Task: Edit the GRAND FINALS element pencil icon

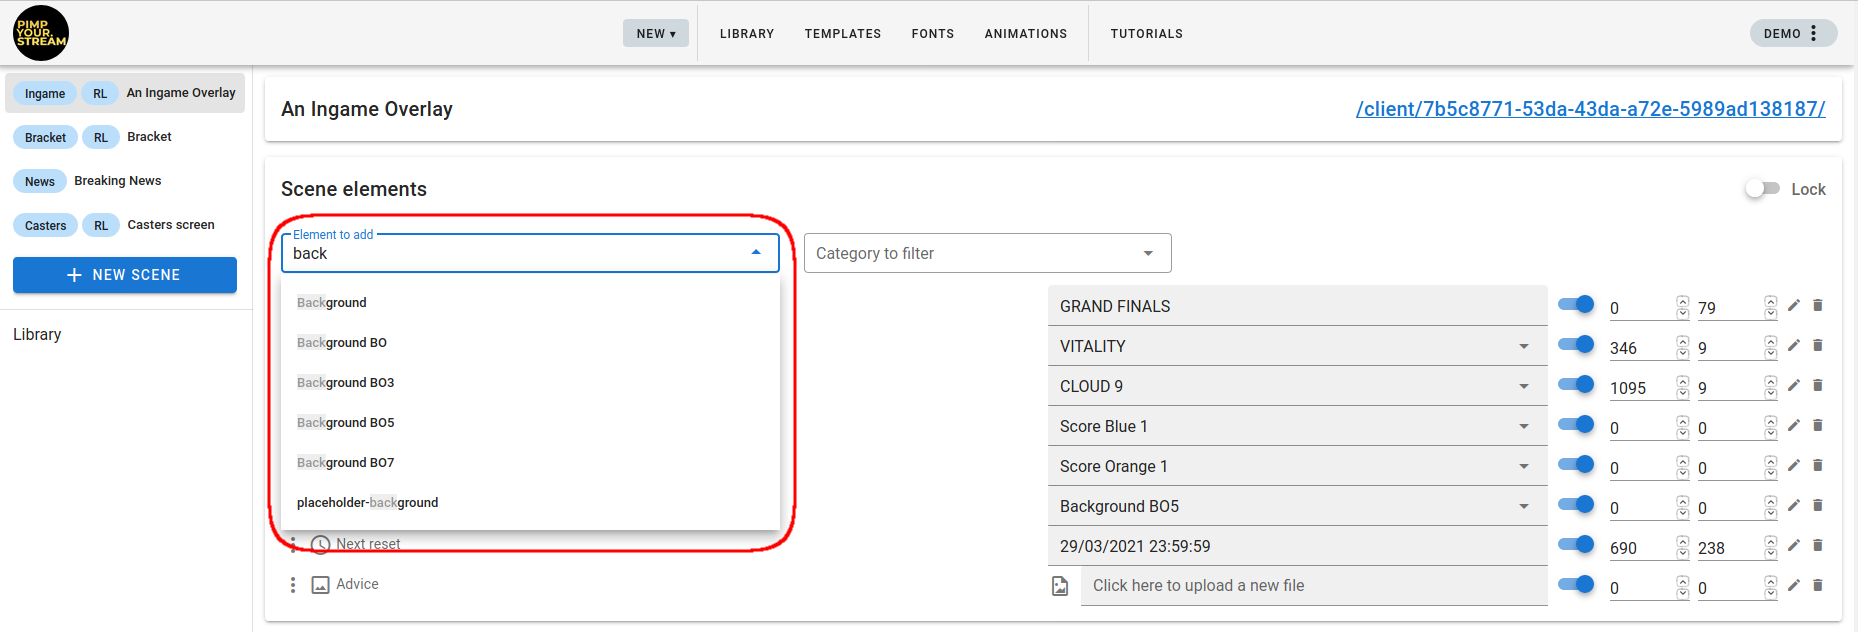Action: point(1794,306)
